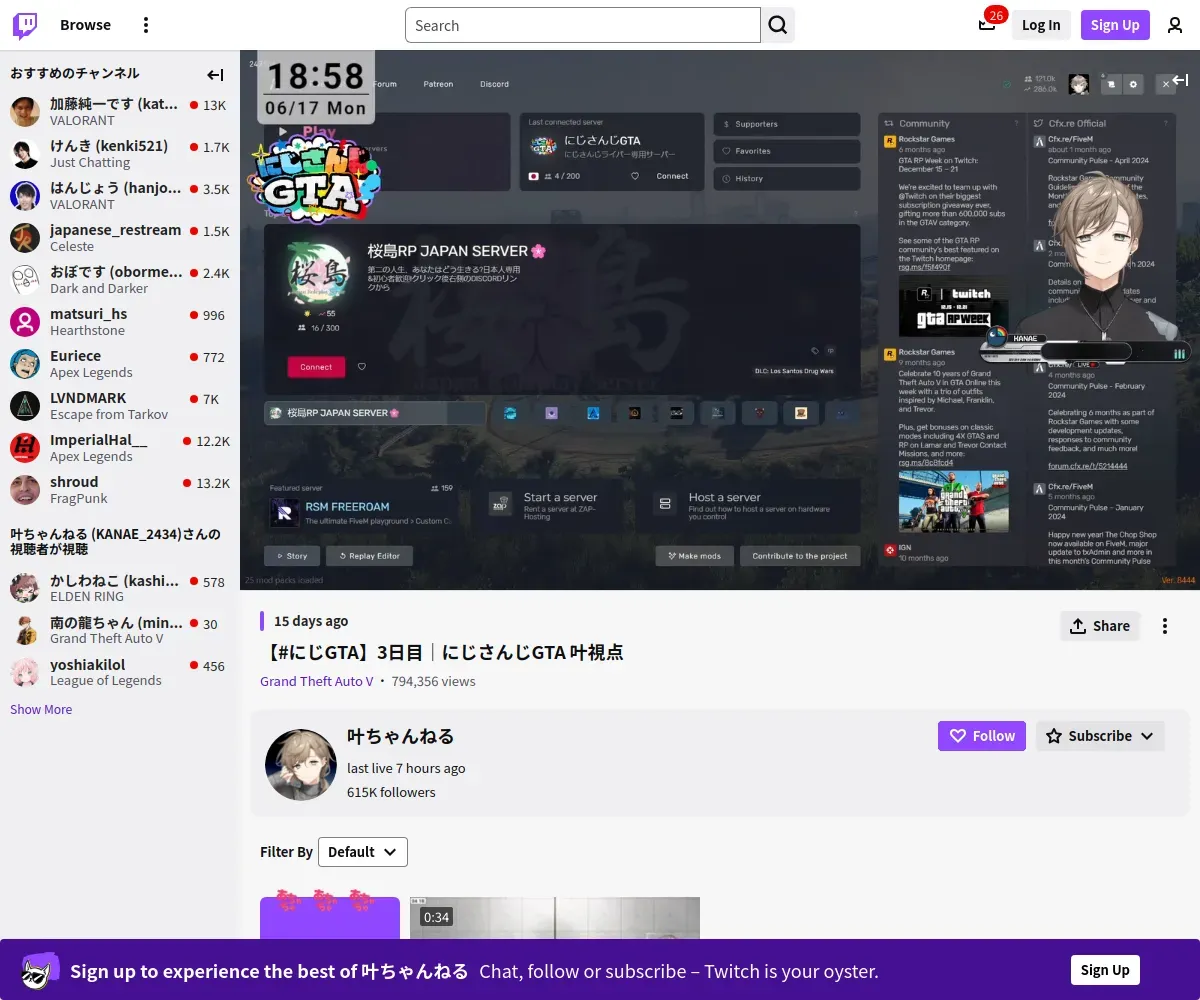
Task: Click the top-right Sign Up button
Action: (x=1115, y=25)
